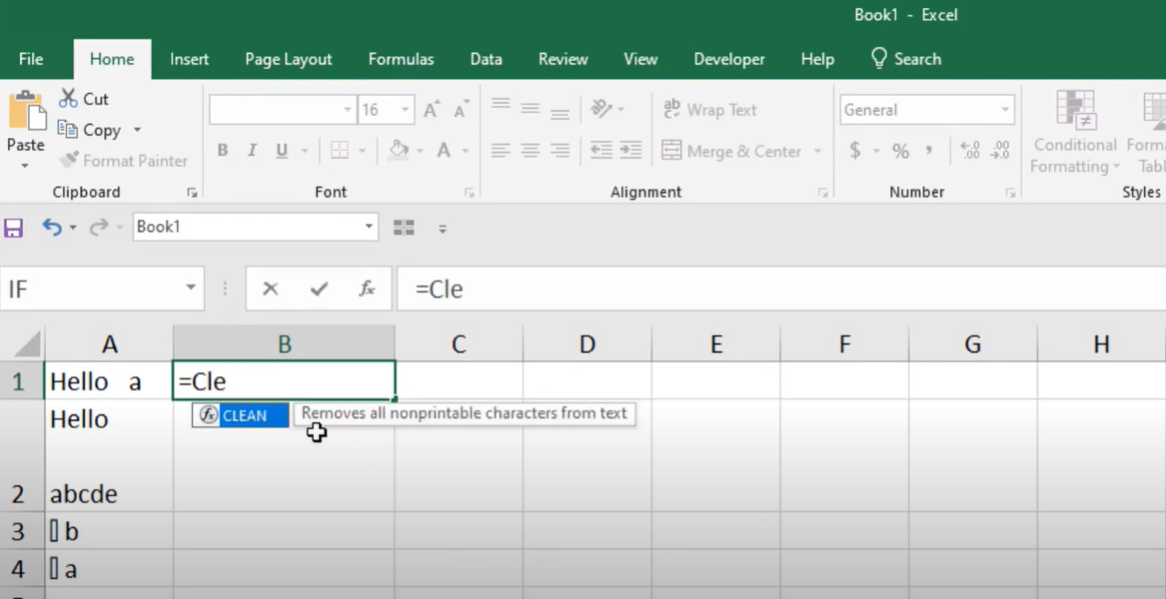Click the Increase Decimal icon
Viewport: 1166px width, 599px height.
[x=970, y=151]
